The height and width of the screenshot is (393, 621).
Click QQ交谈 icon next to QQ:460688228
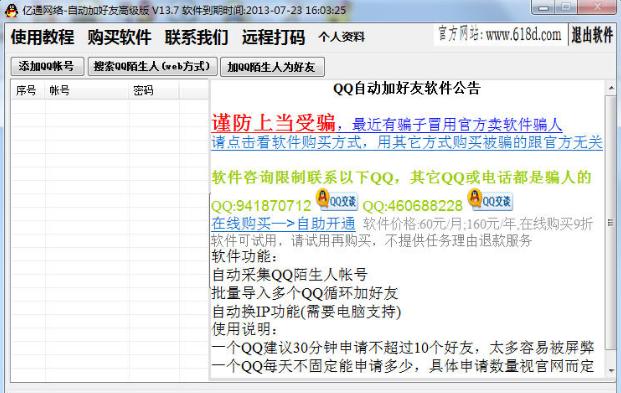[x=490, y=199]
